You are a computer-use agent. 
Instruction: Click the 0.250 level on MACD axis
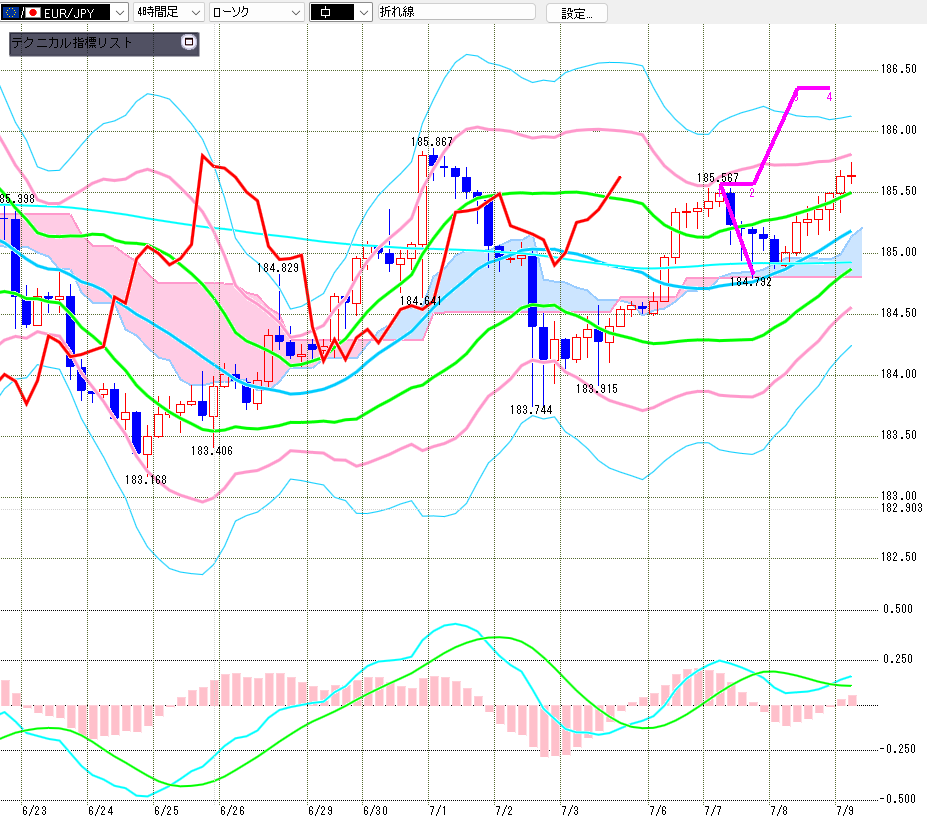coord(898,659)
